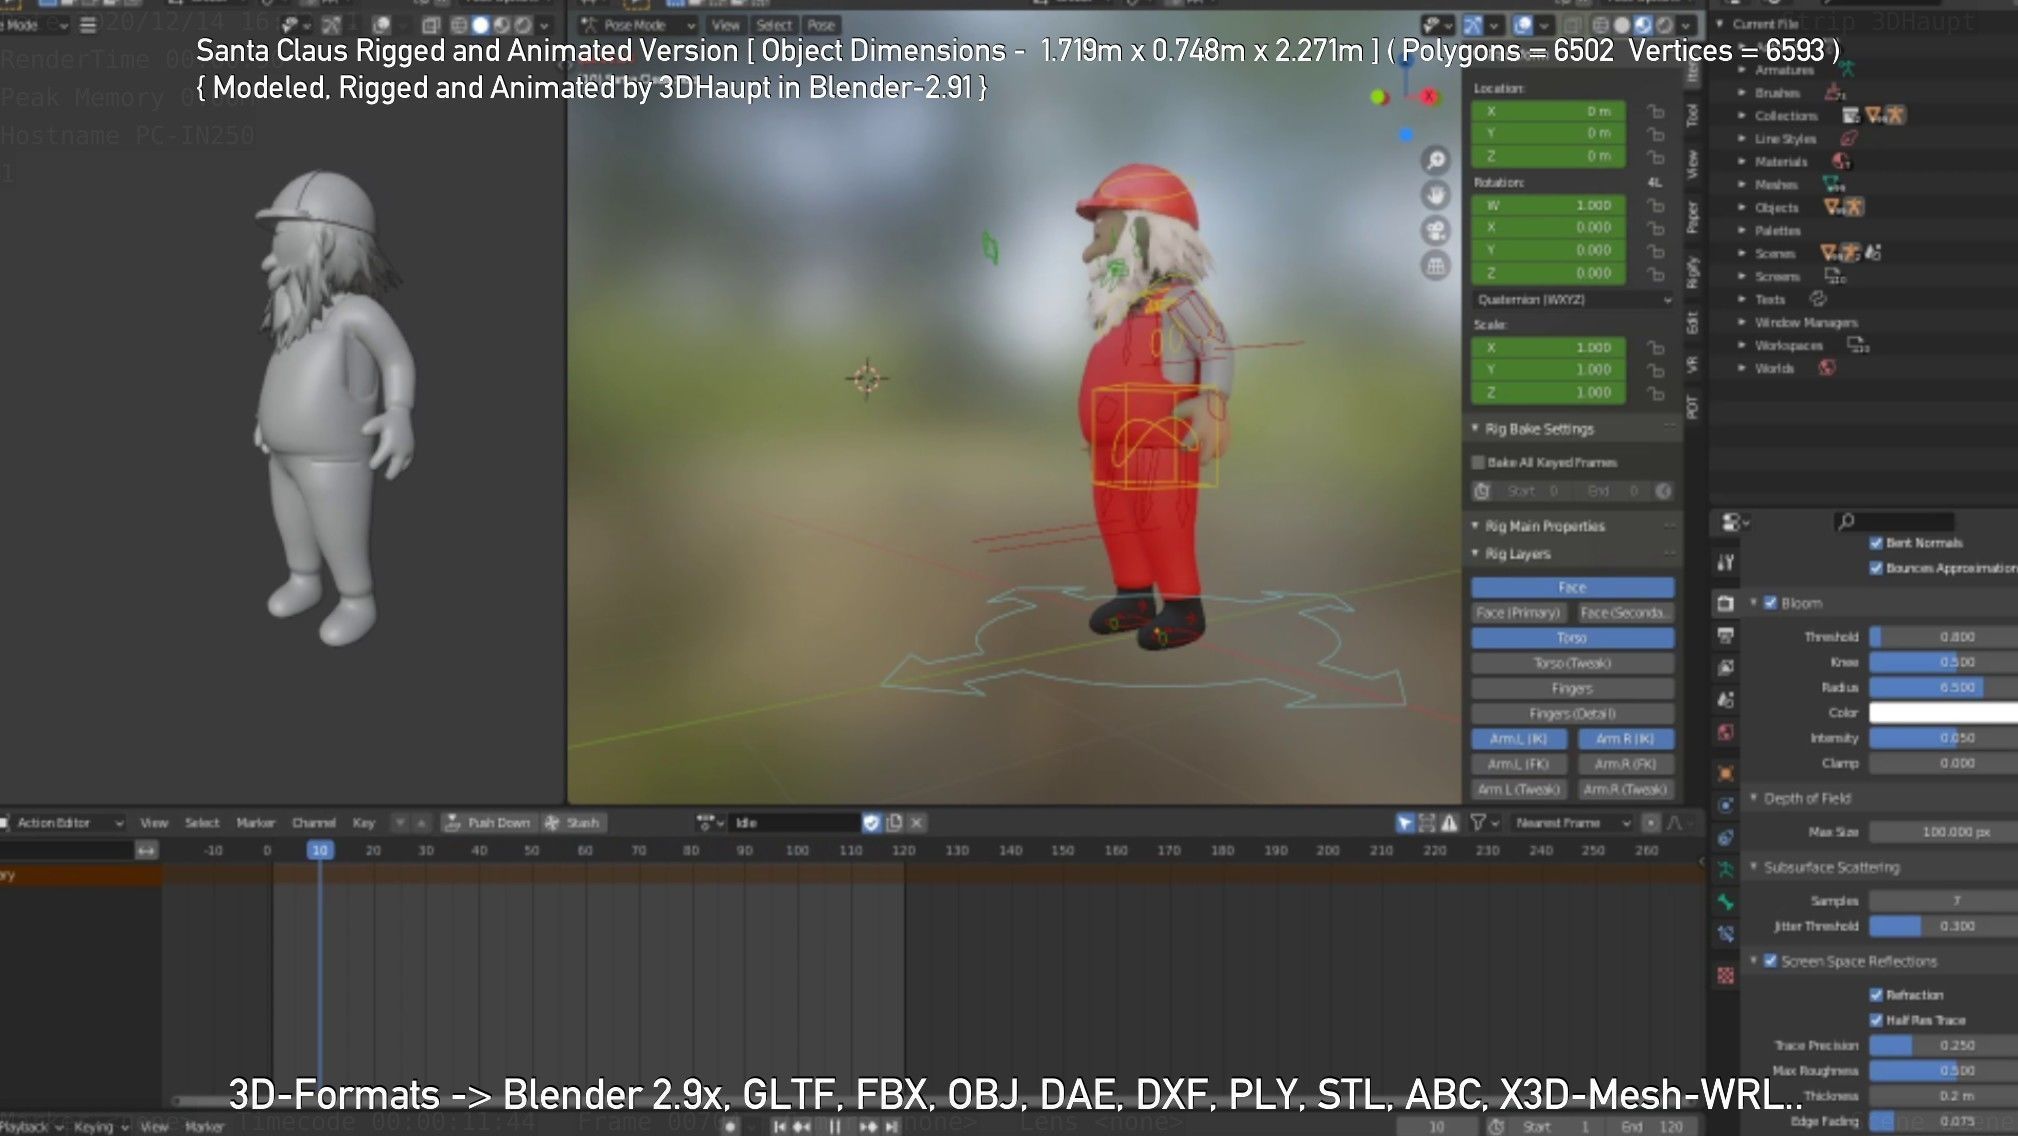The image size is (2018, 1136).
Task: Open the Action Editor Marker menu
Action: (x=255, y=822)
